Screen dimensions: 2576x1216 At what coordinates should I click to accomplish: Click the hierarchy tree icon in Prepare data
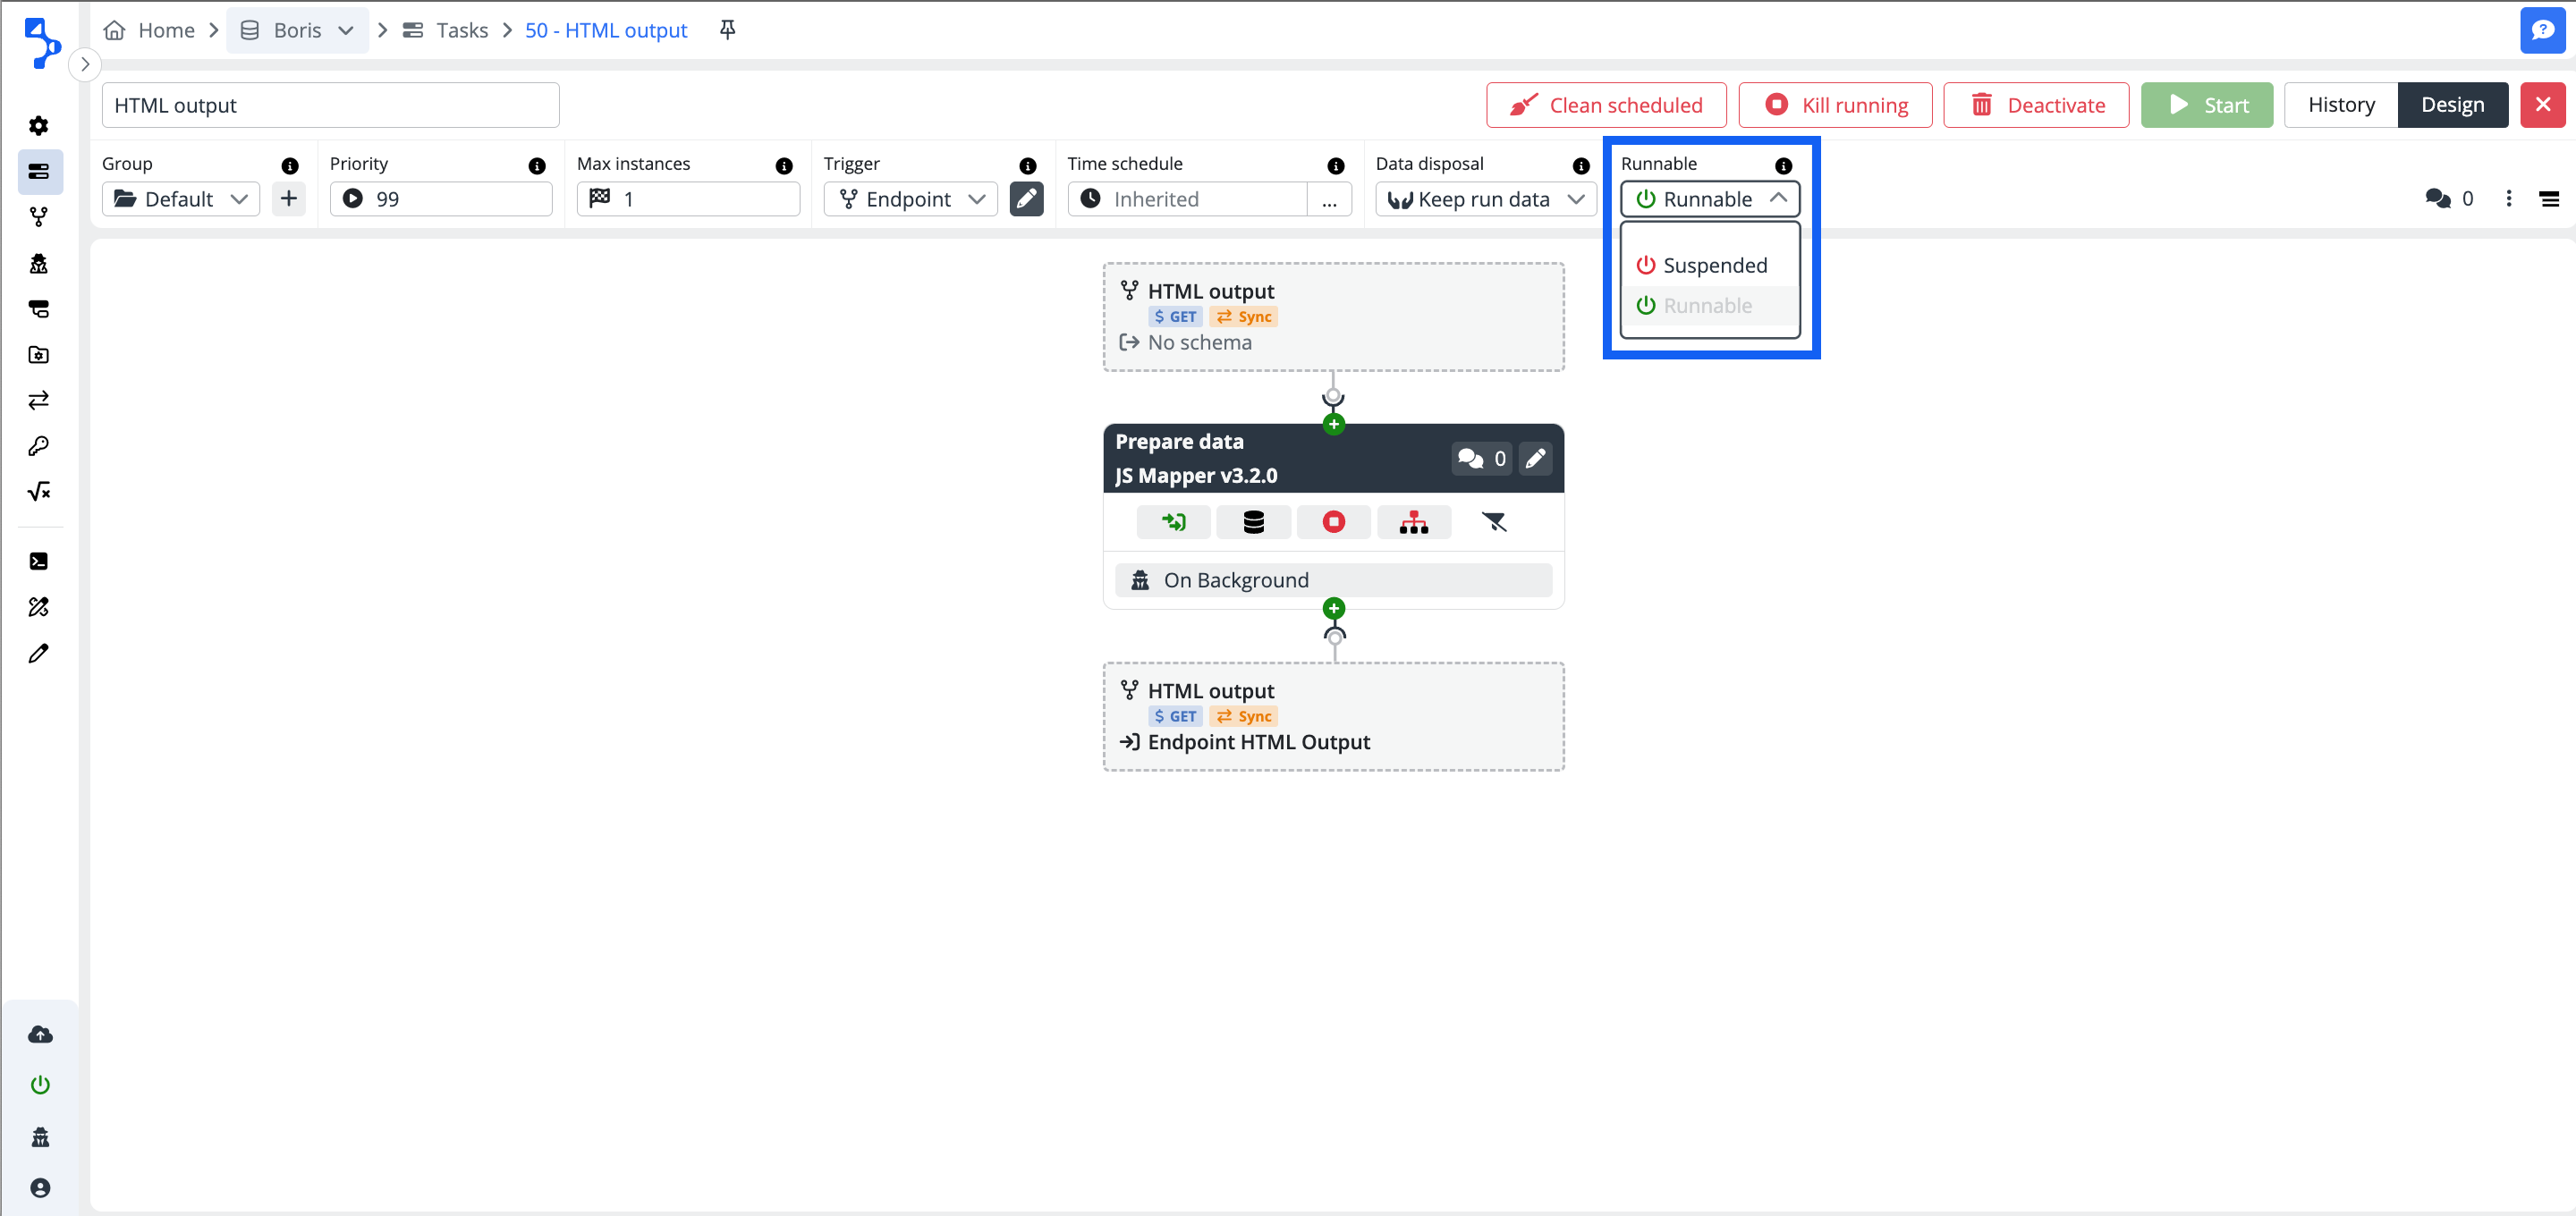pos(1413,522)
